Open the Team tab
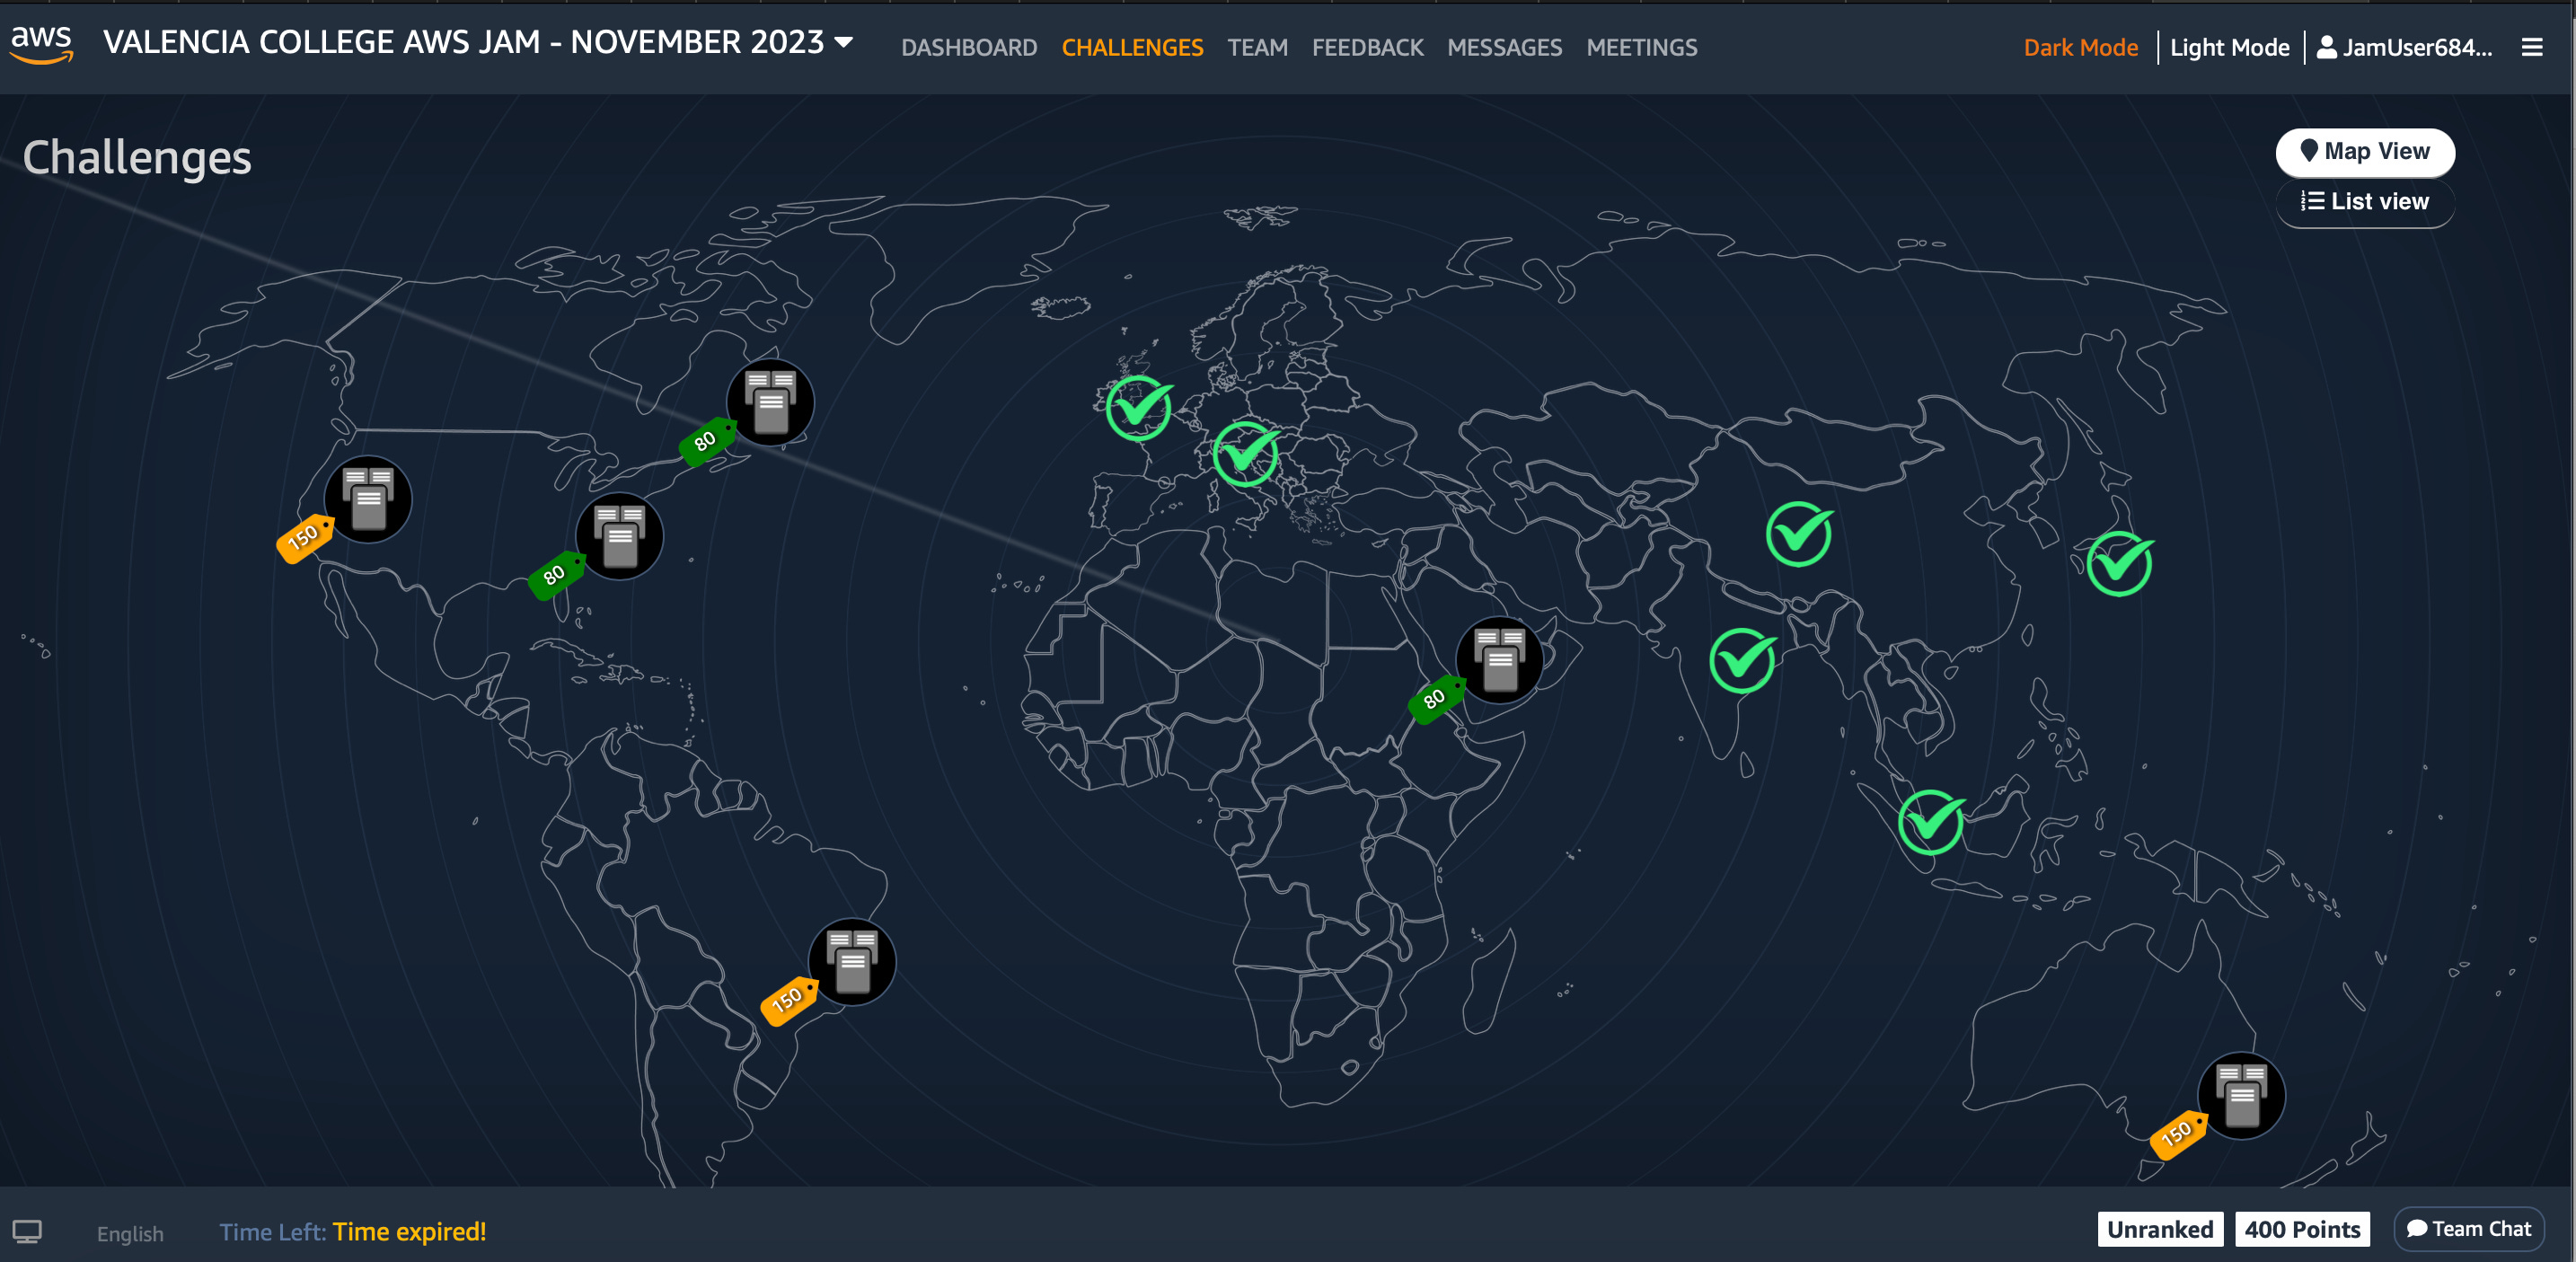 (1257, 47)
